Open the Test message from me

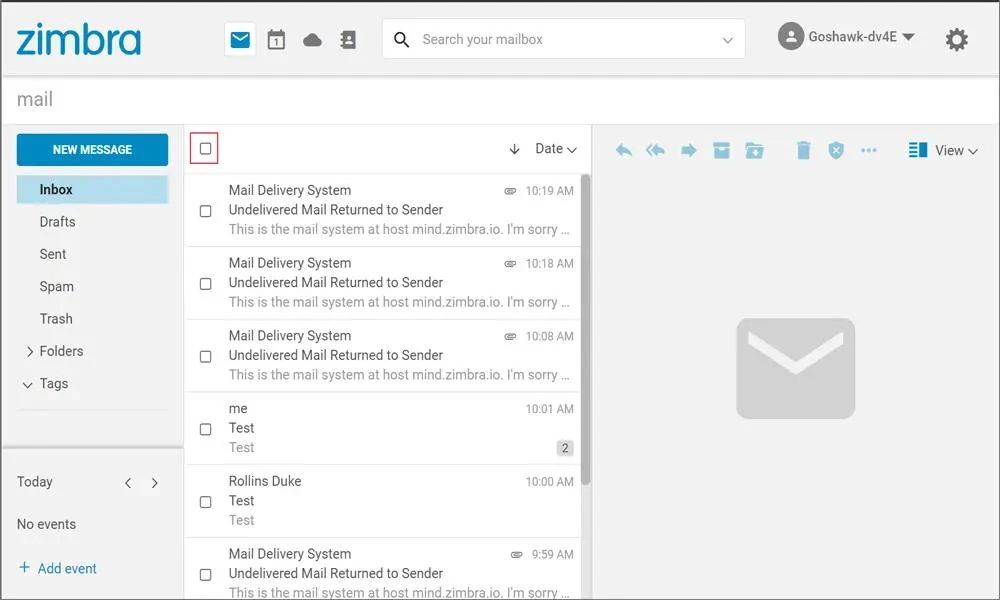(383, 428)
